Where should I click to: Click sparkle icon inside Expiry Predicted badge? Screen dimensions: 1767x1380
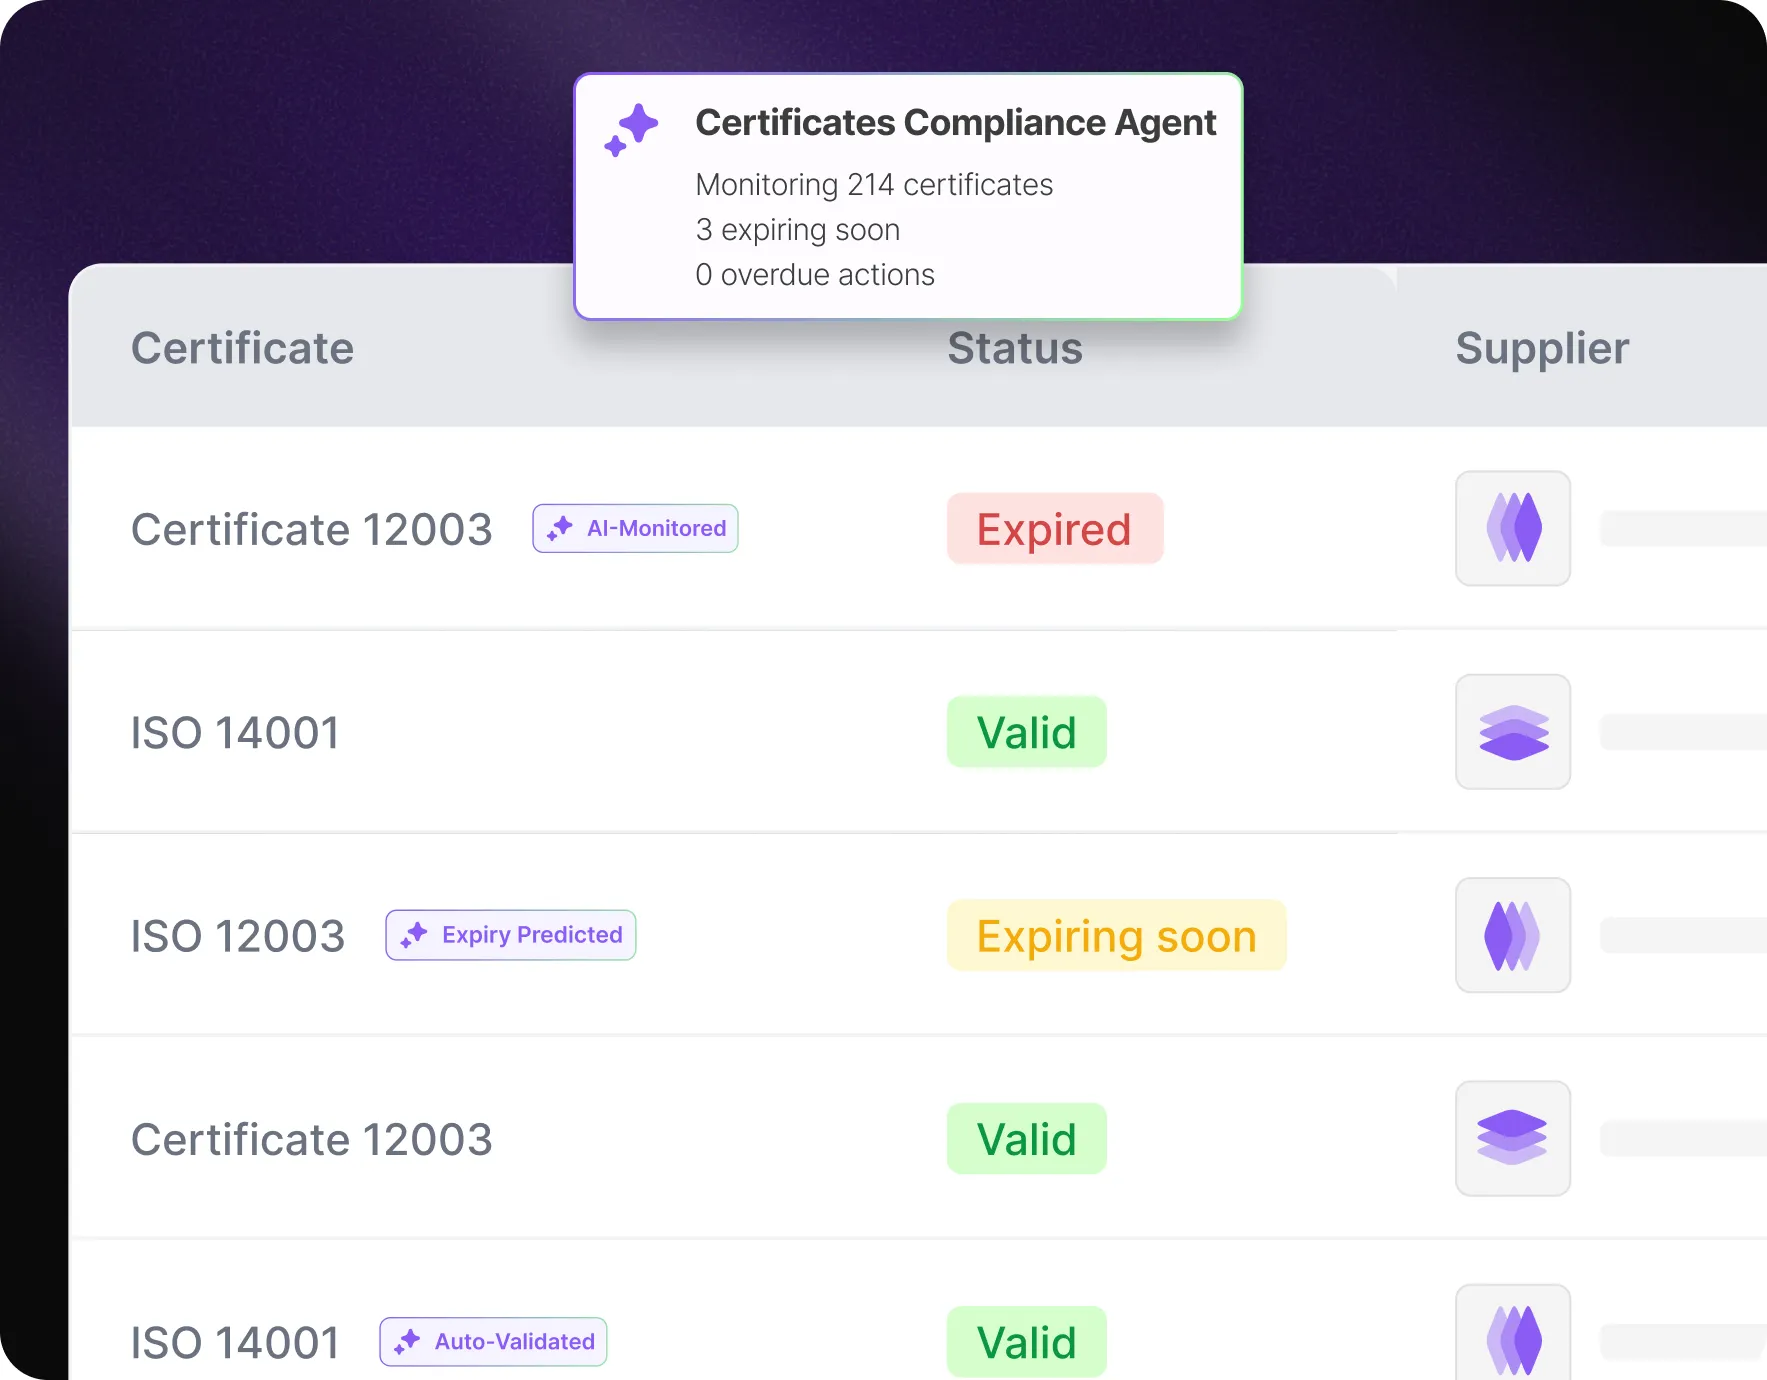coord(414,935)
